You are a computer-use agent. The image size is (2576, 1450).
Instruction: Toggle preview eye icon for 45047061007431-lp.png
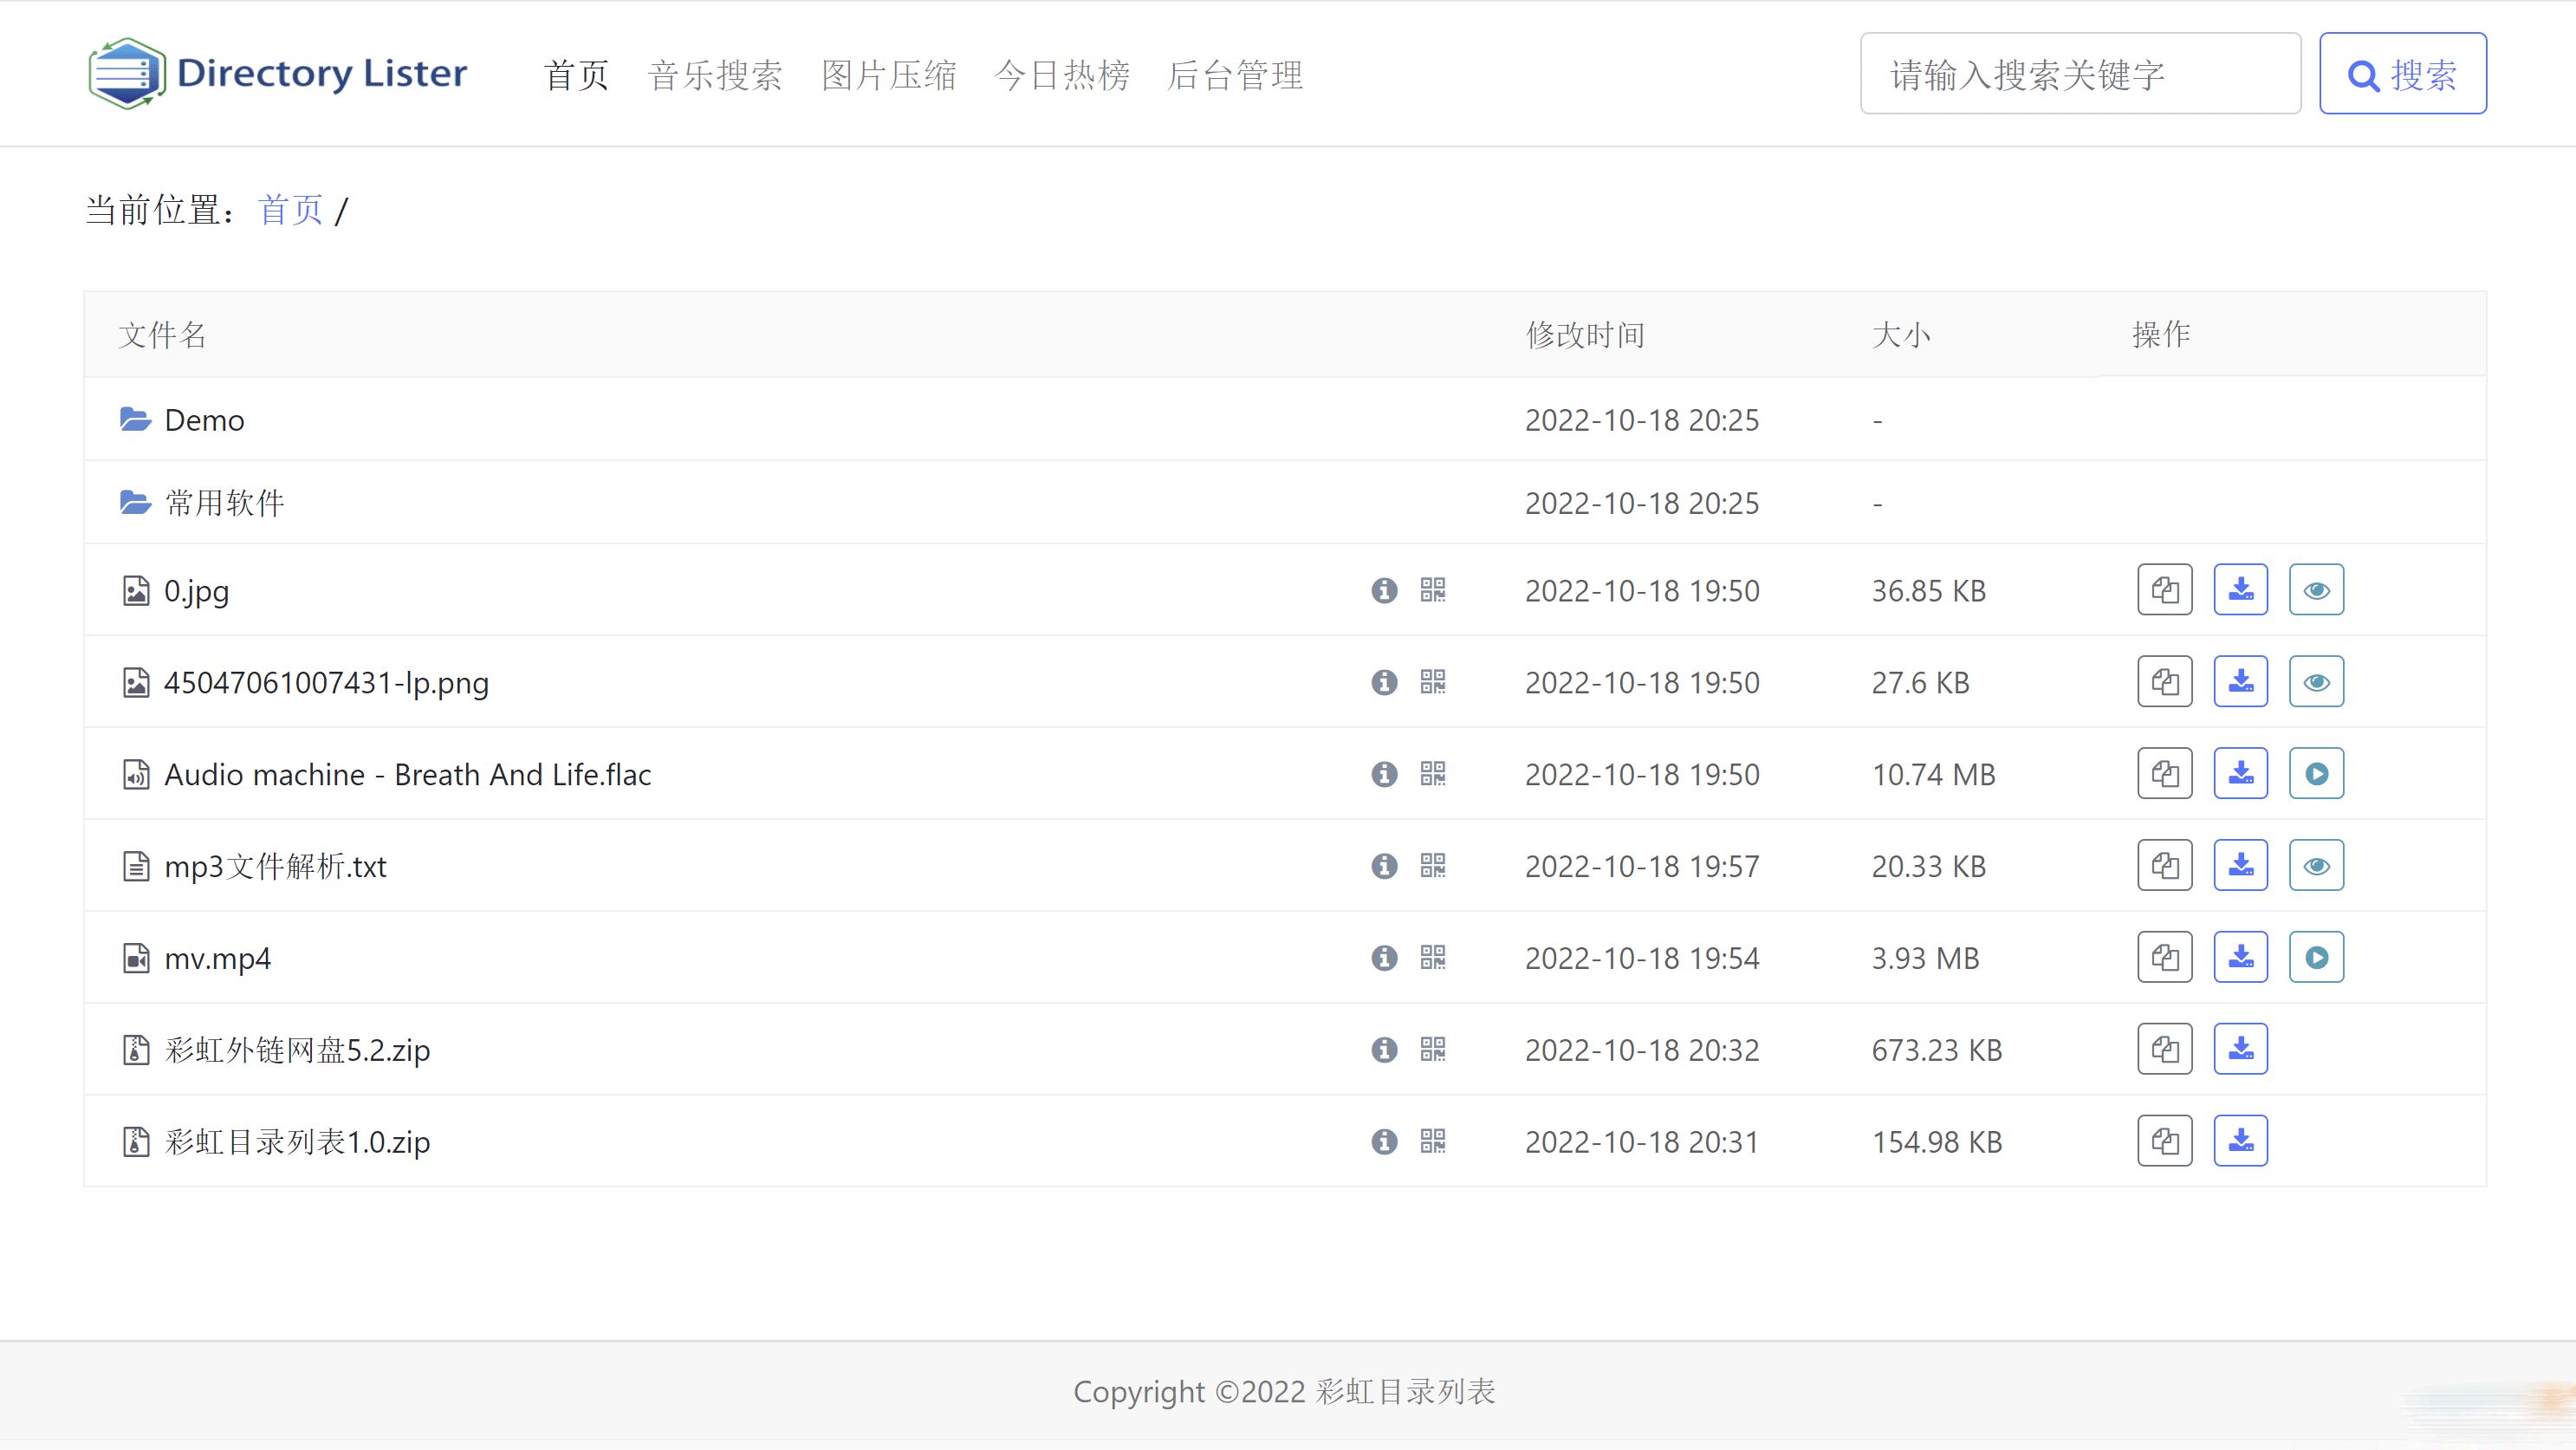click(x=2316, y=681)
